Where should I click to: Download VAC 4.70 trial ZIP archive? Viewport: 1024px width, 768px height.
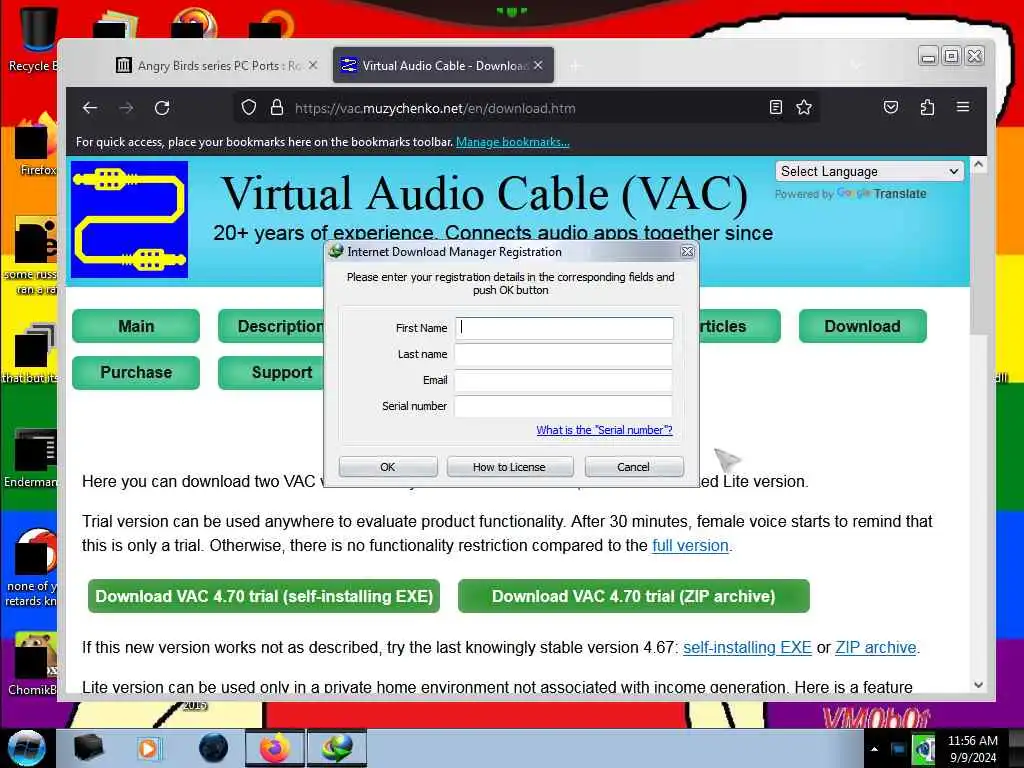tap(633, 596)
